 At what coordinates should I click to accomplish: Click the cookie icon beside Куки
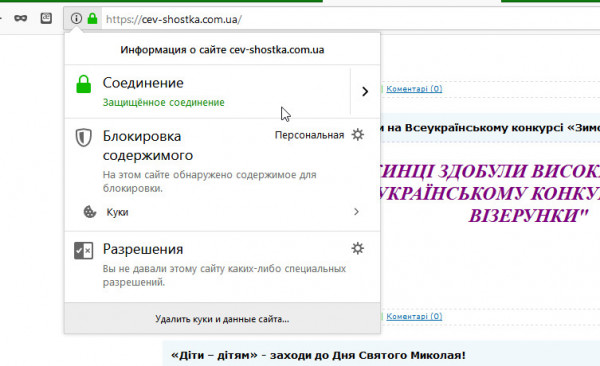(90, 212)
